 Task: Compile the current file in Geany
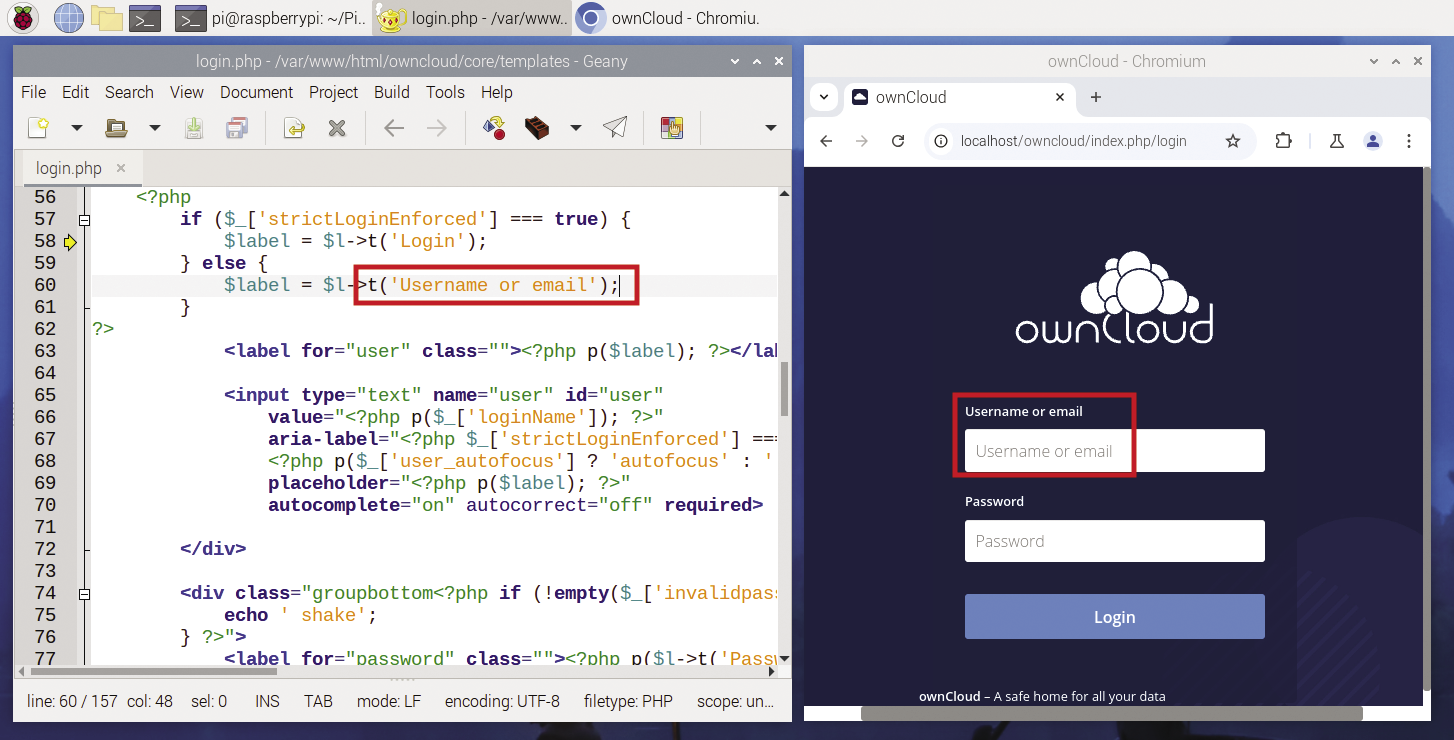click(493, 127)
